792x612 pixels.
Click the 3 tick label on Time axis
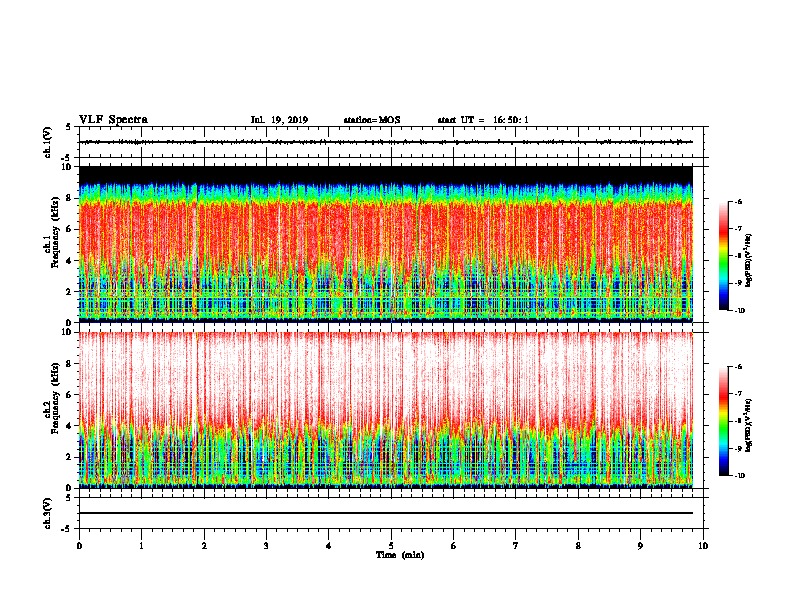(x=266, y=545)
